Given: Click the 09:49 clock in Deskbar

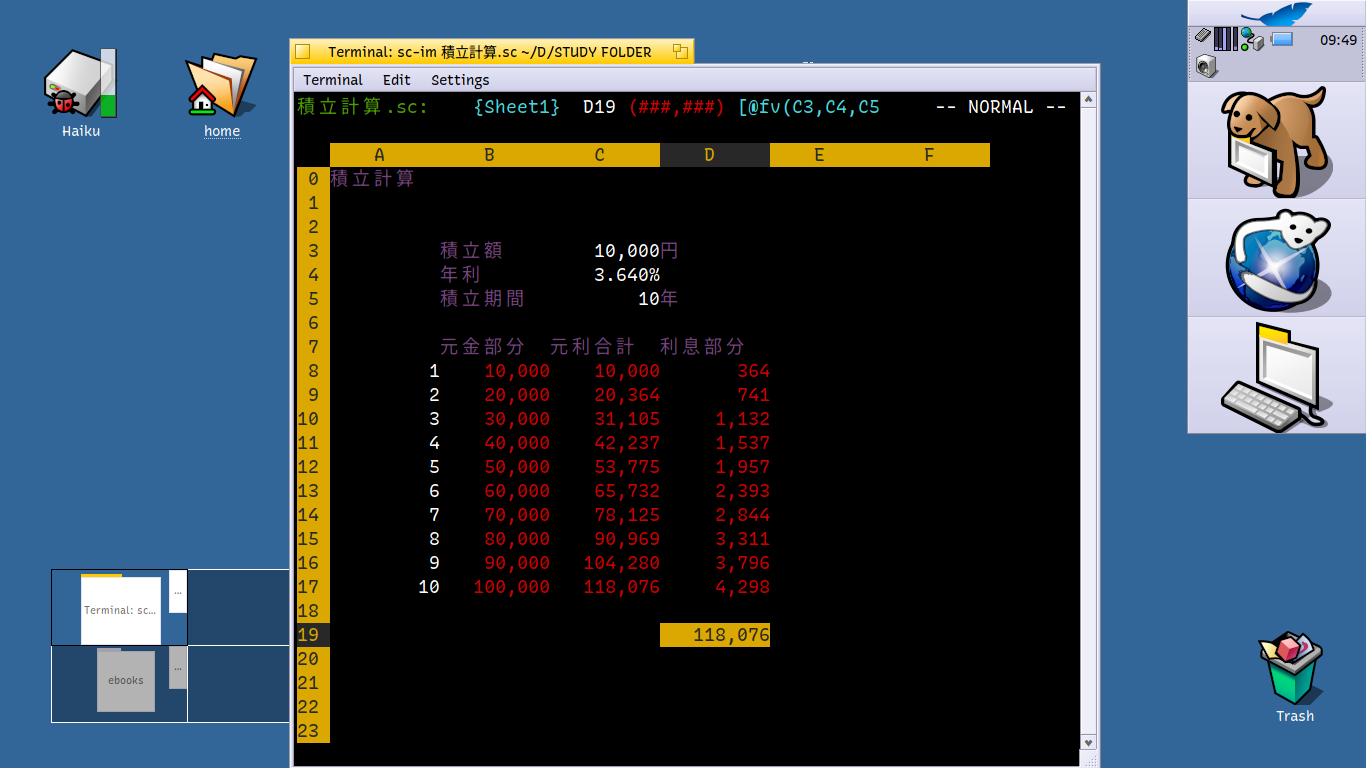Looking at the screenshot, I should [x=1338, y=40].
